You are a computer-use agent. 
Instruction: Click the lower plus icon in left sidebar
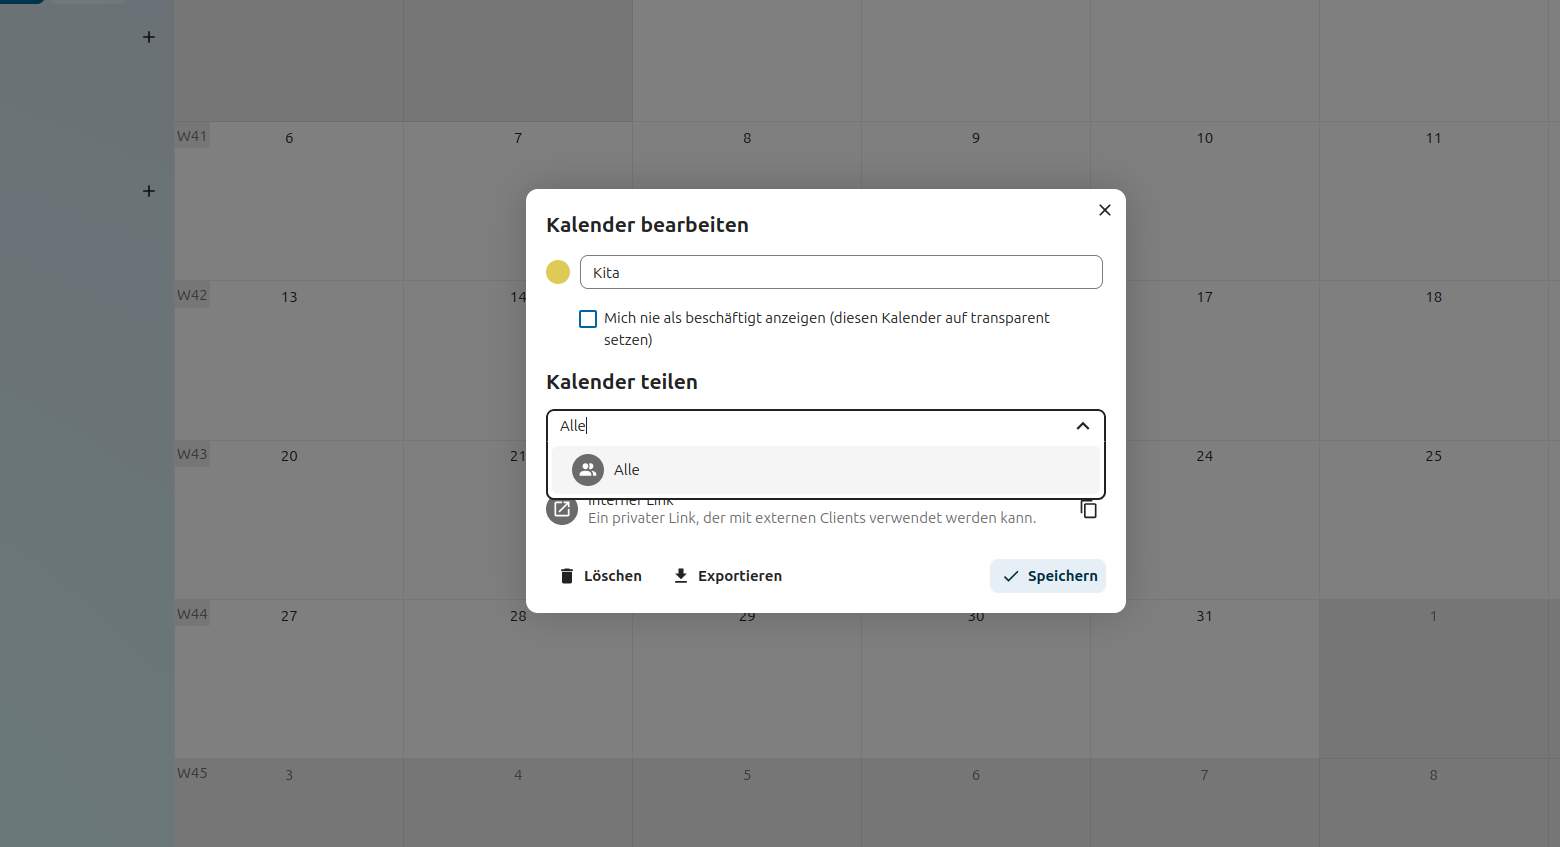tap(149, 191)
